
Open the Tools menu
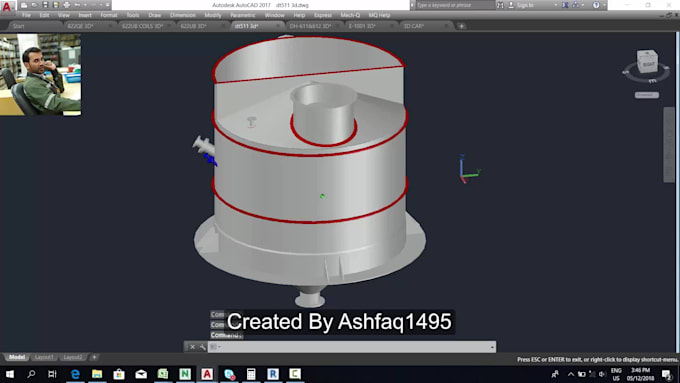point(133,15)
